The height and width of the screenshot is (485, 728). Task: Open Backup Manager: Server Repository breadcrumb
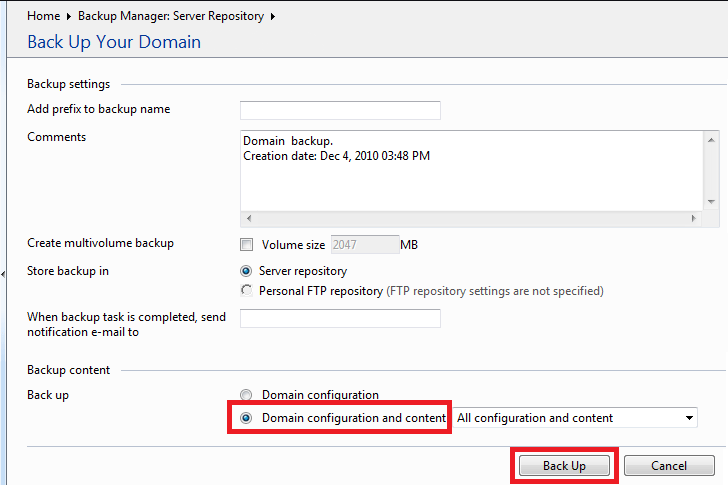pyautogui.click(x=171, y=16)
